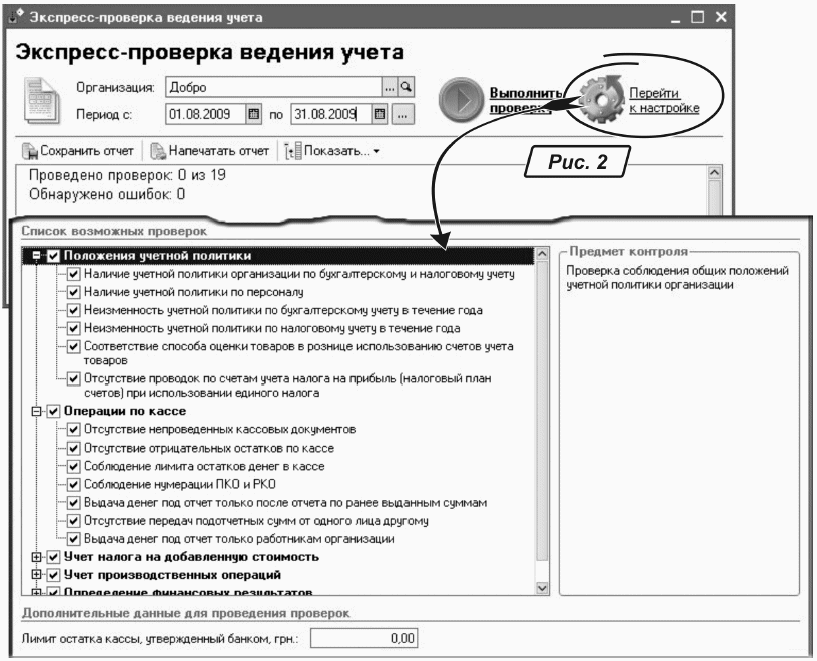Open the Показать dropdown menu
Screen dimensions: 817x661
pos(323,151)
